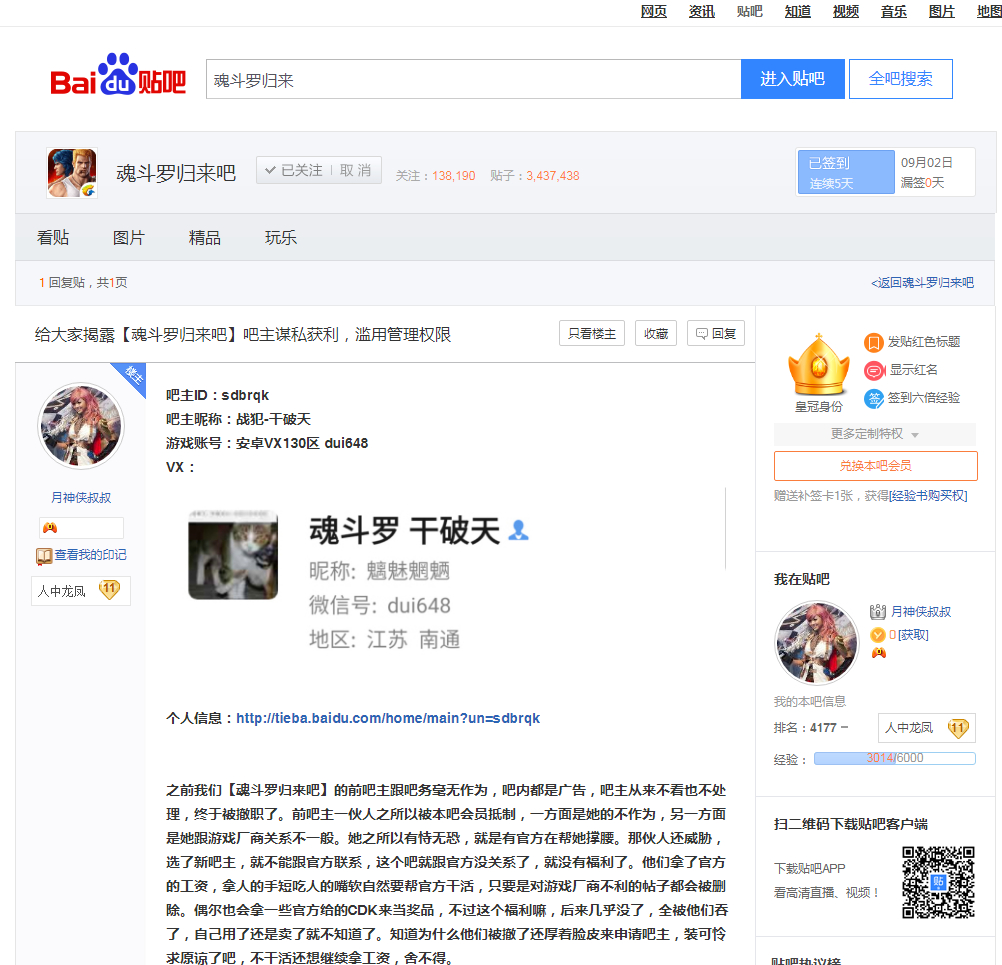The image size is (1002, 965).
Task: Click level 11 badge under poster avatar
Action: tap(109, 589)
